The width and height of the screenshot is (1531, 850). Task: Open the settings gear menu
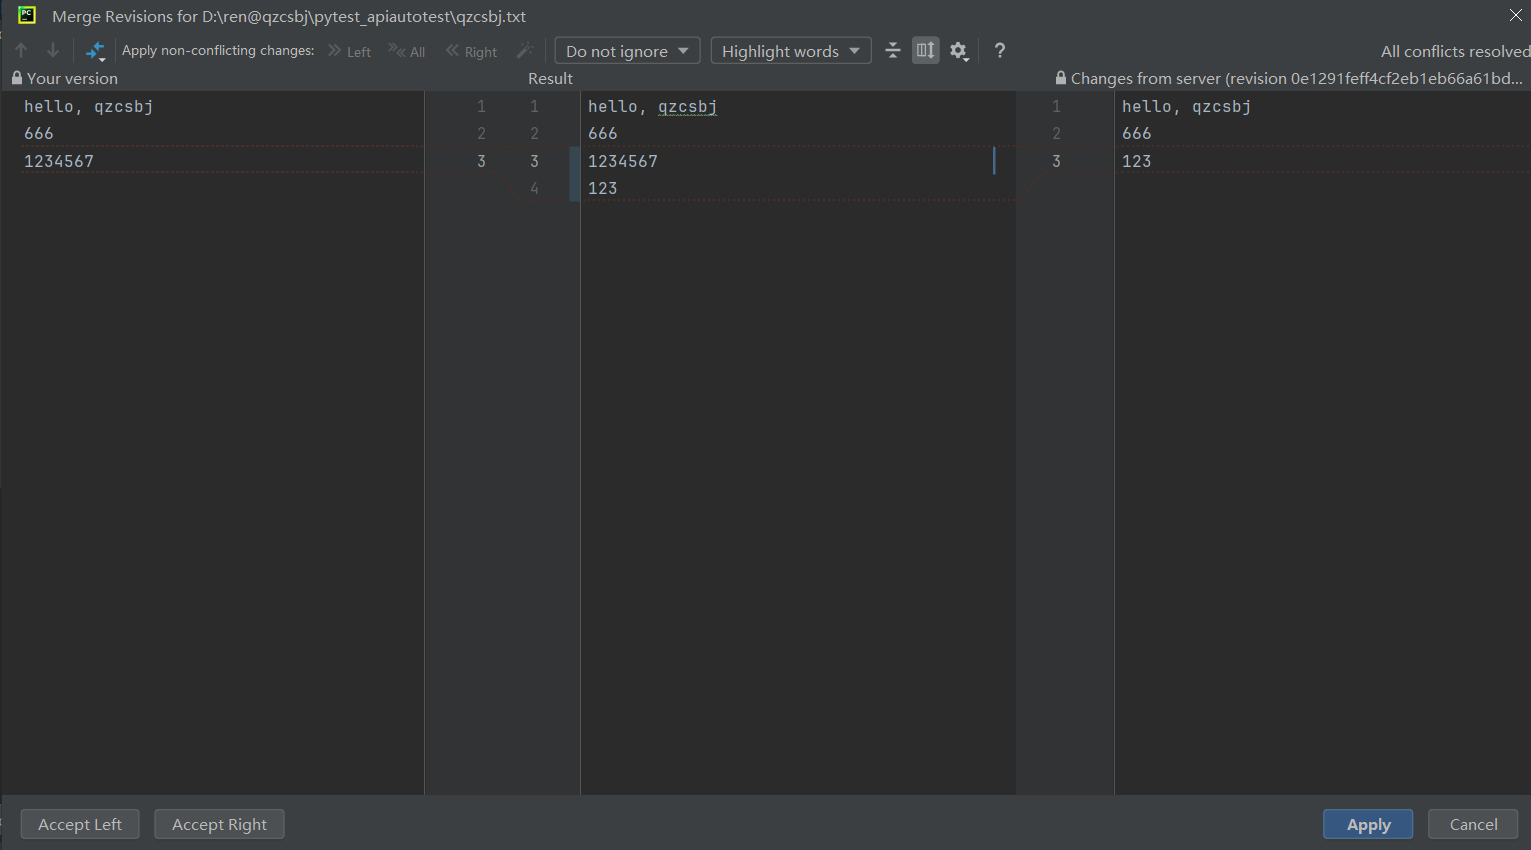[x=959, y=51]
